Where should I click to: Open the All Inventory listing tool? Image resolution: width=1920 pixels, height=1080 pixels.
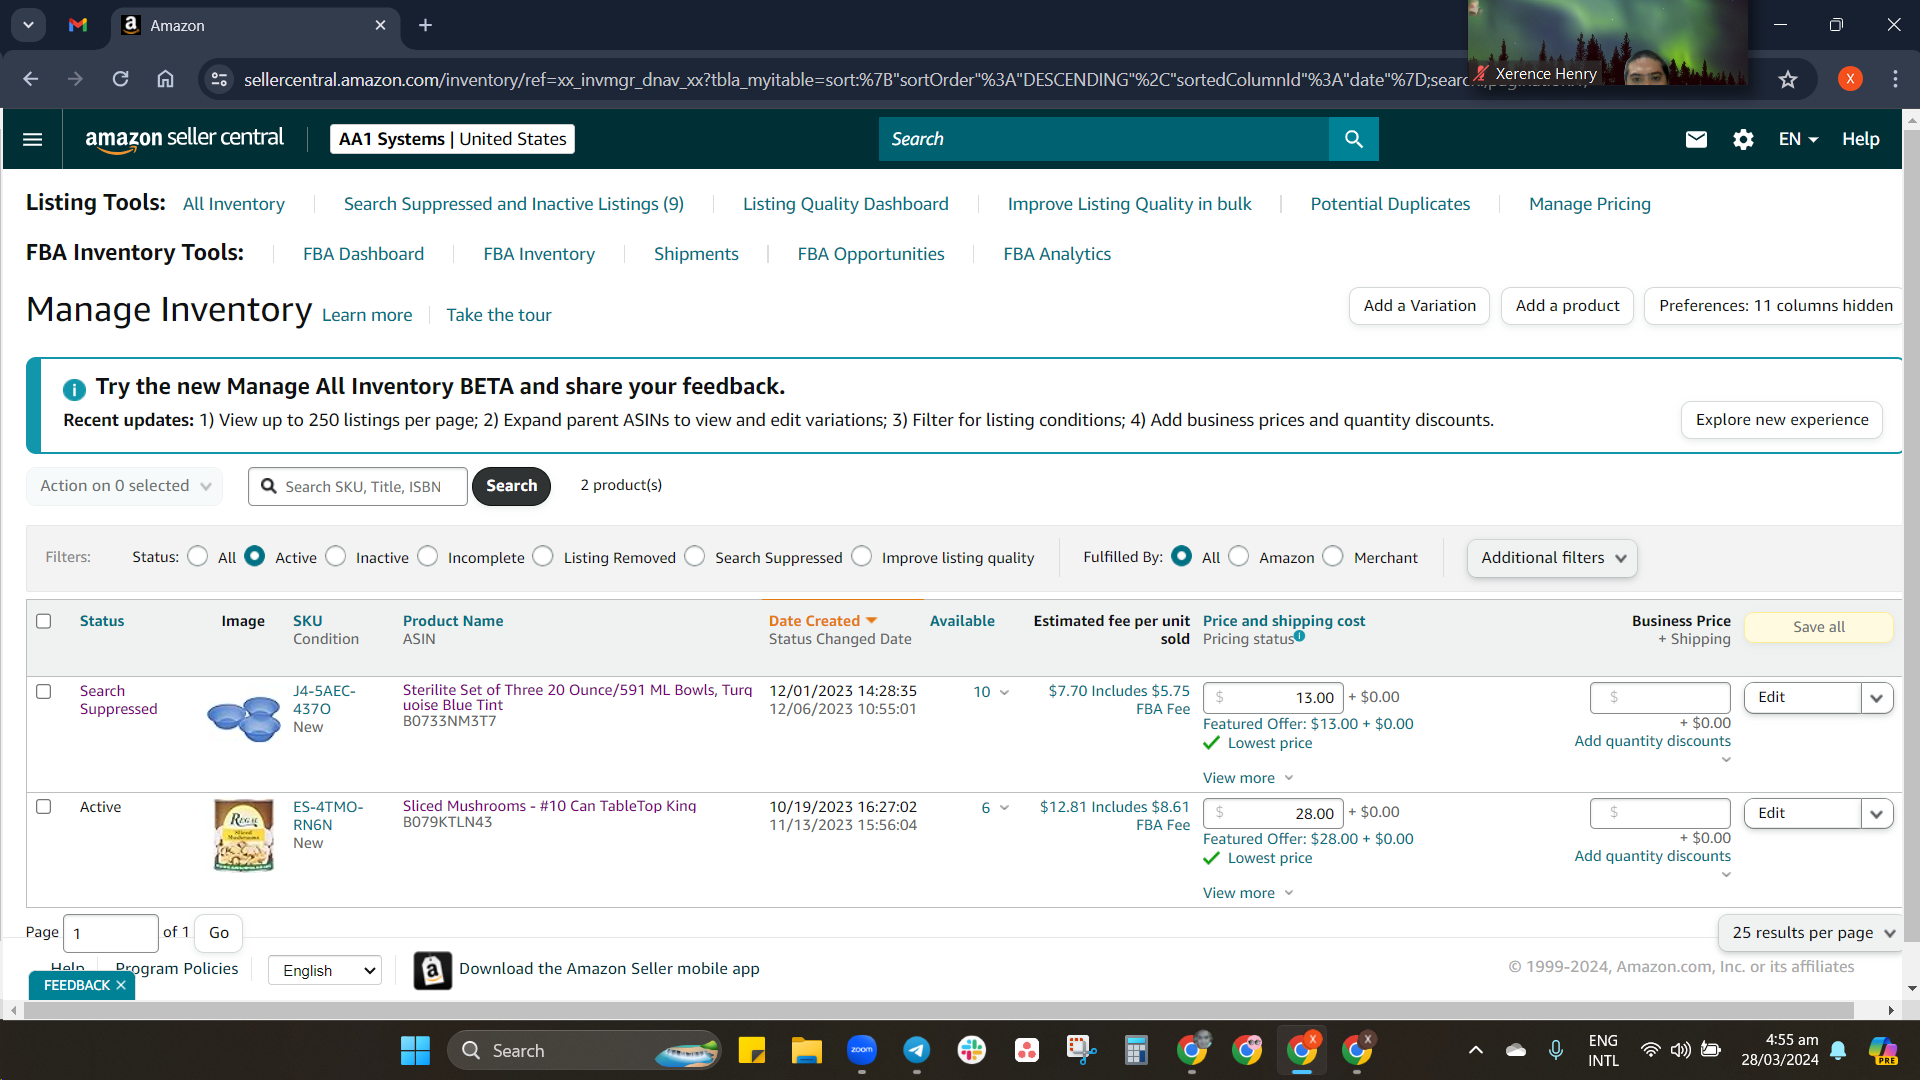pyautogui.click(x=234, y=204)
